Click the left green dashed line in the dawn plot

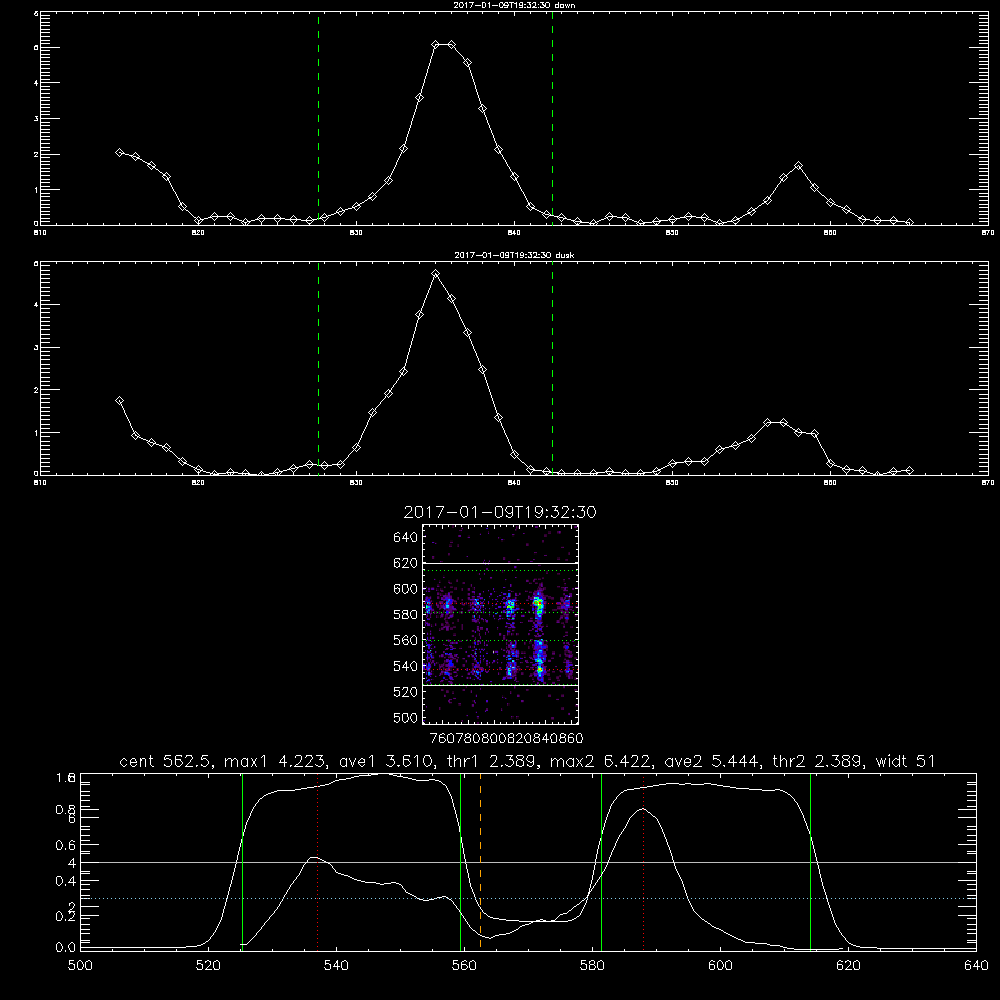tap(319, 118)
